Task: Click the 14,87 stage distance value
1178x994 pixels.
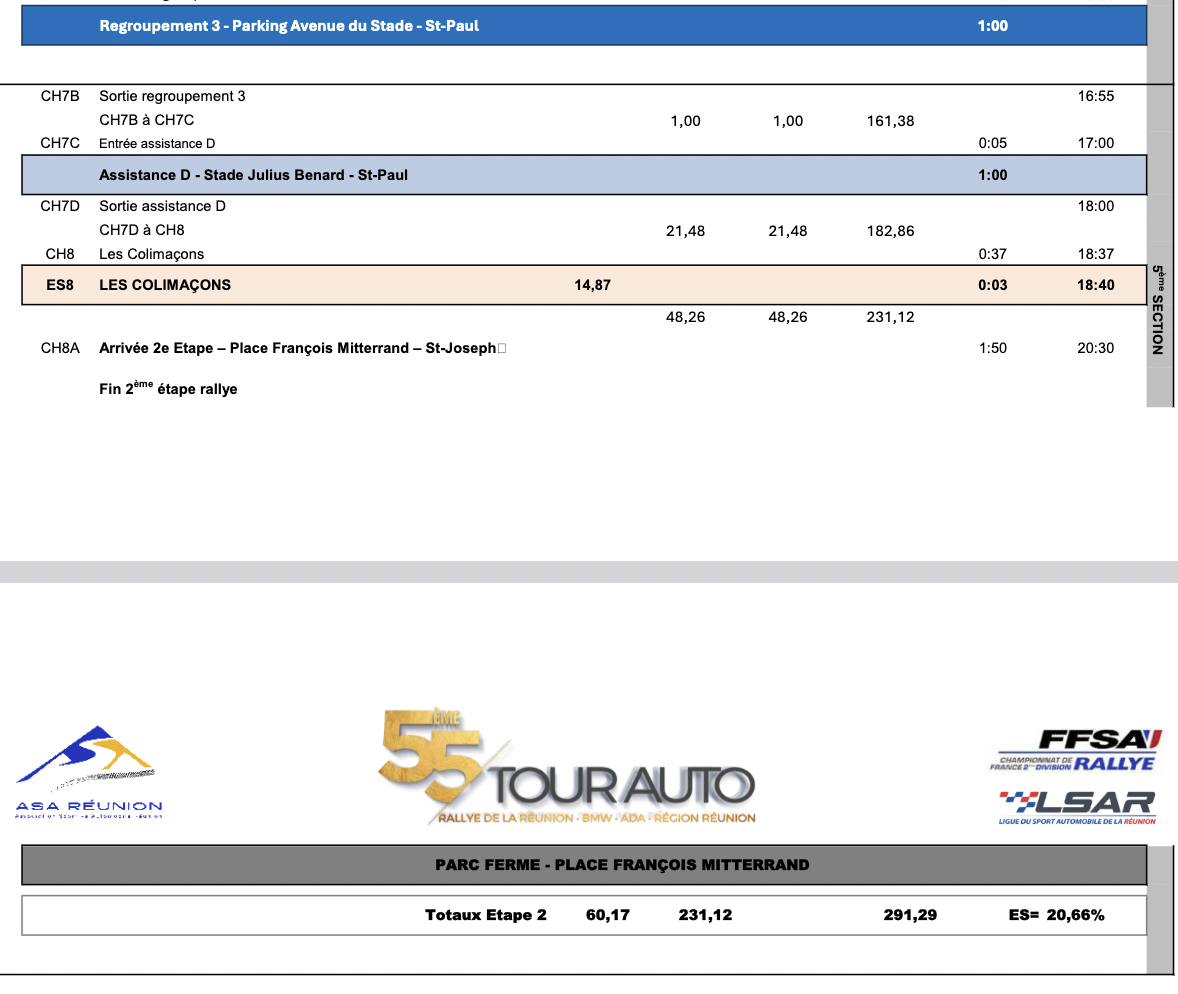Action: coord(592,285)
